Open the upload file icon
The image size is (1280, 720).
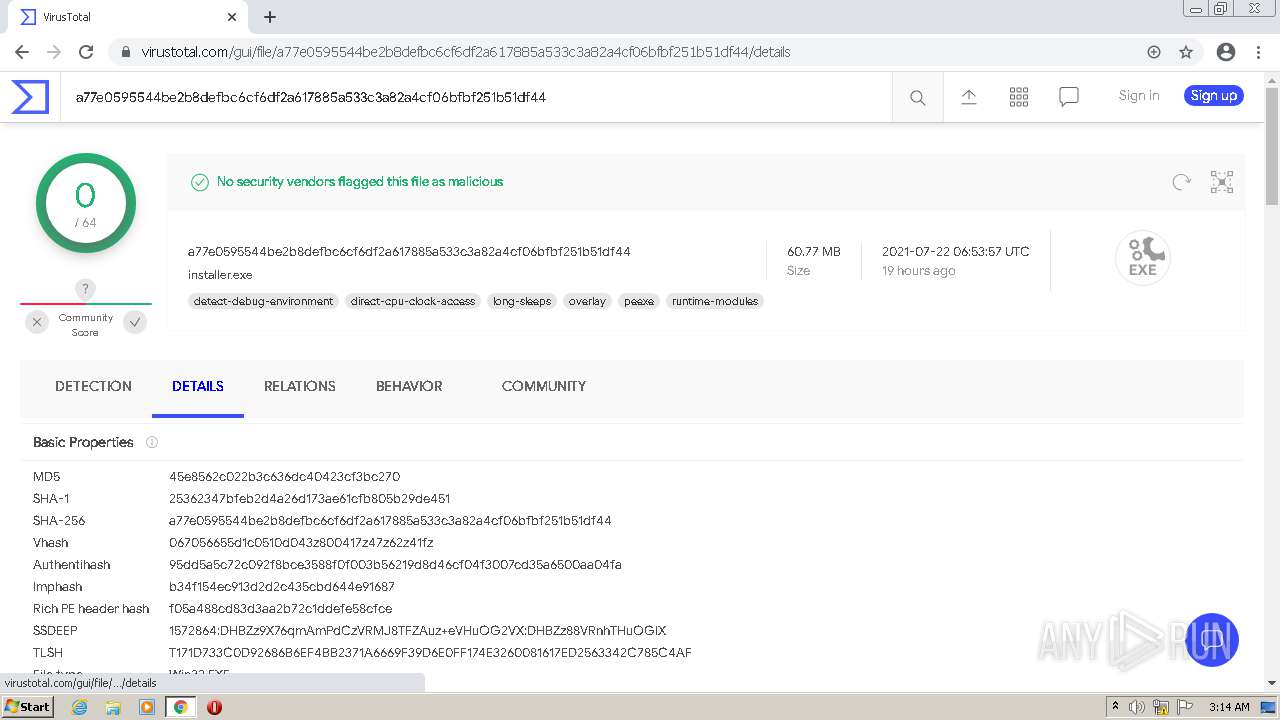tap(969, 96)
